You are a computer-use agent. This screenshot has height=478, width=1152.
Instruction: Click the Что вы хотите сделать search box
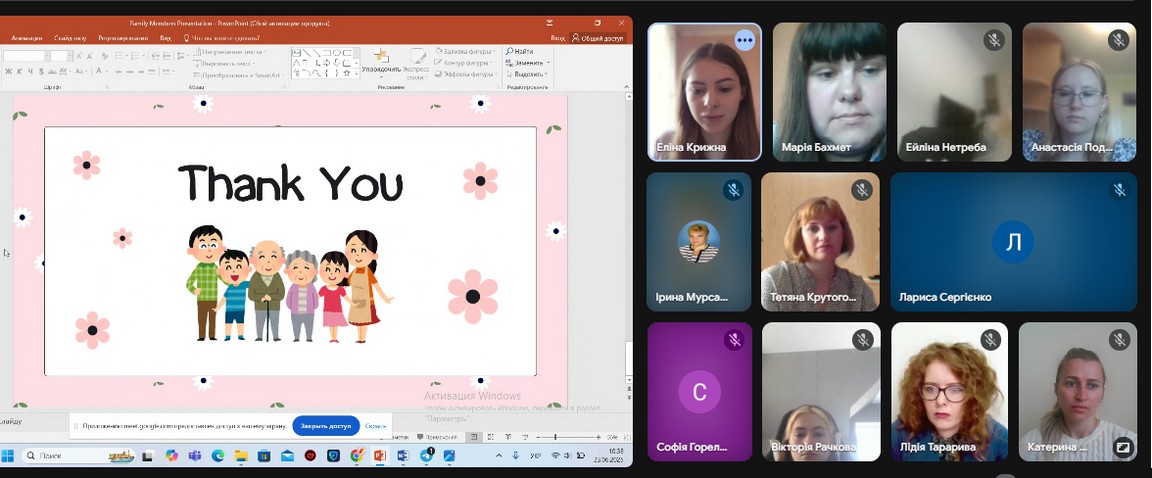[220, 37]
